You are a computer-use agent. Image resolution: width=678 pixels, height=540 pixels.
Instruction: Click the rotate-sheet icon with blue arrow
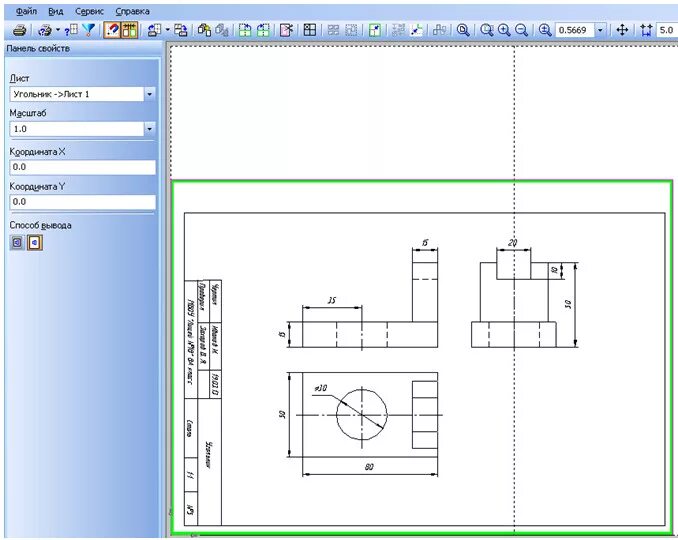[x=154, y=30]
